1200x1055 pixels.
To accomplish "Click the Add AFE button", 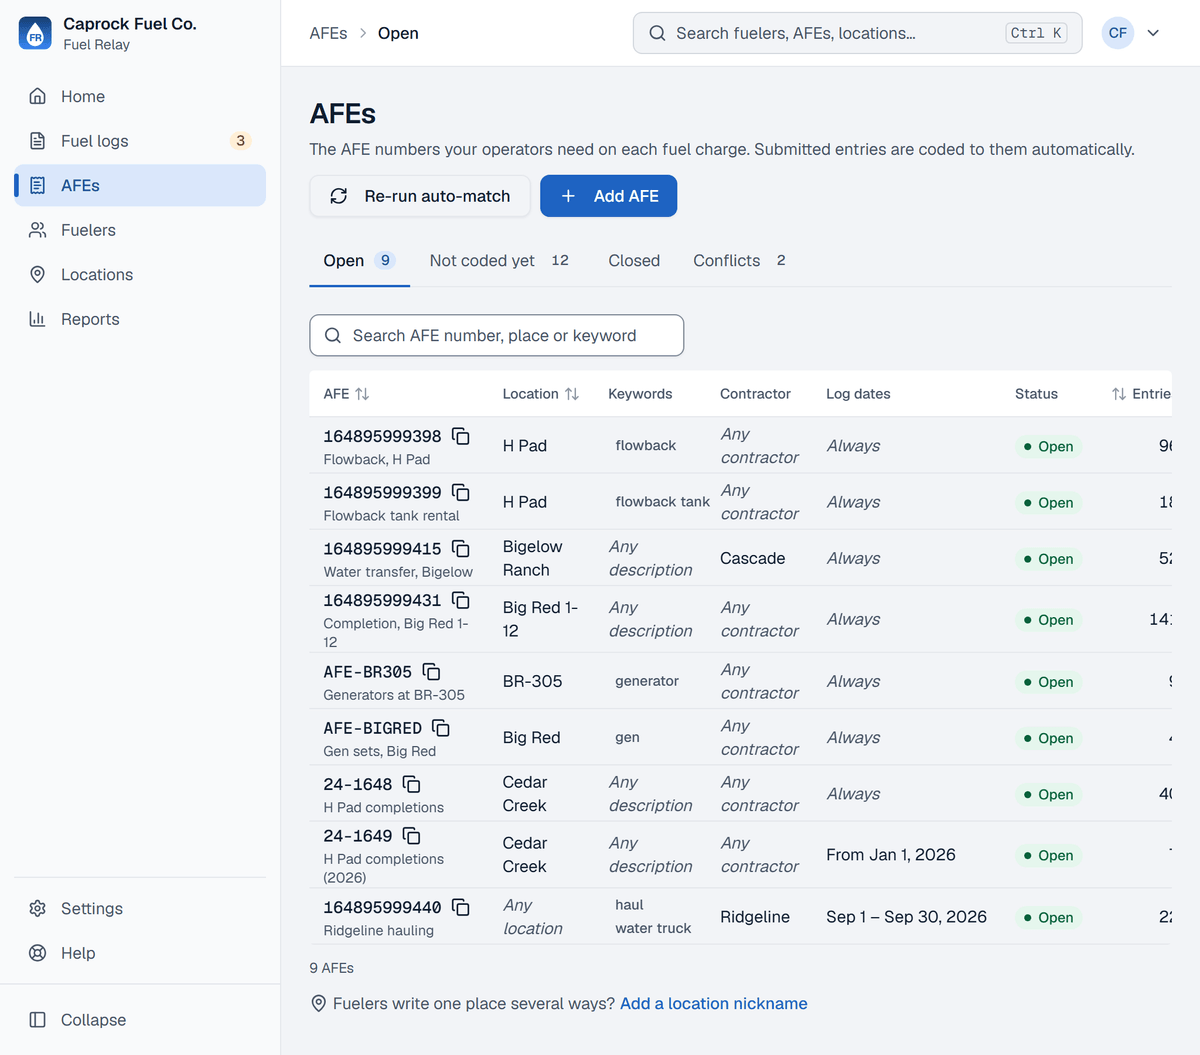I will click(x=608, y=196).
